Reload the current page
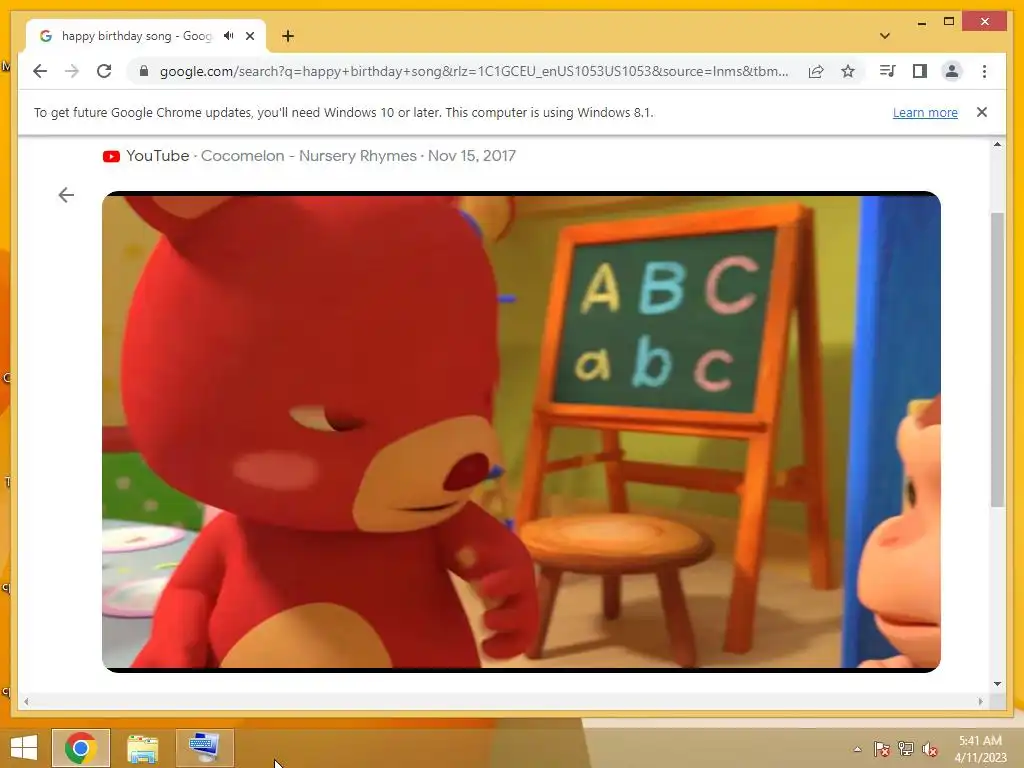 click(x=104, y=71)
